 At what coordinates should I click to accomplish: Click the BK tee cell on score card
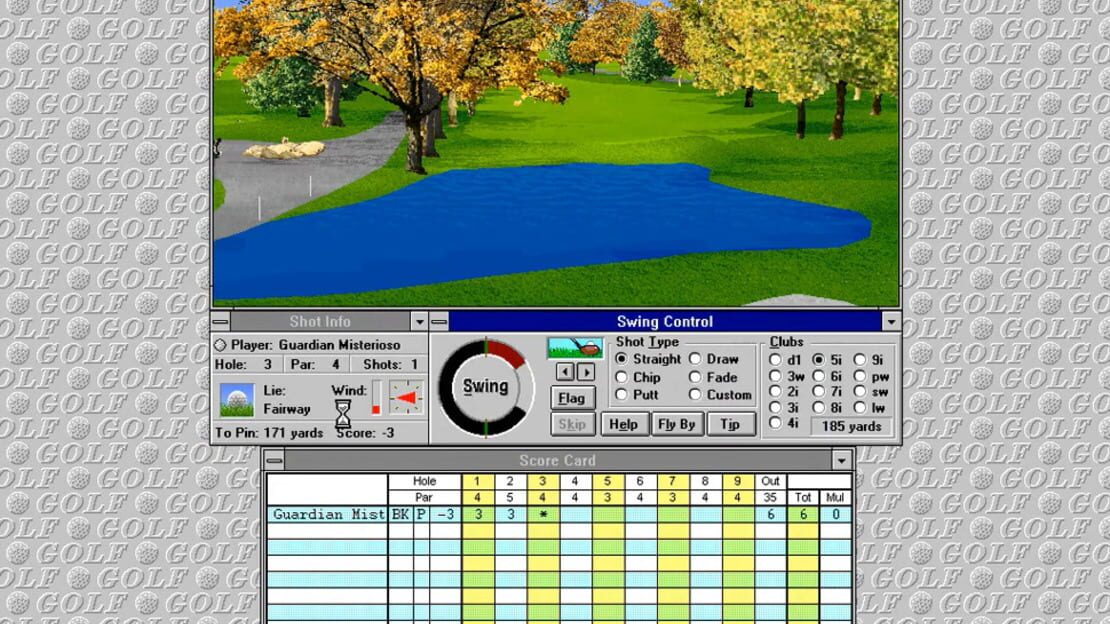point(401,514)
